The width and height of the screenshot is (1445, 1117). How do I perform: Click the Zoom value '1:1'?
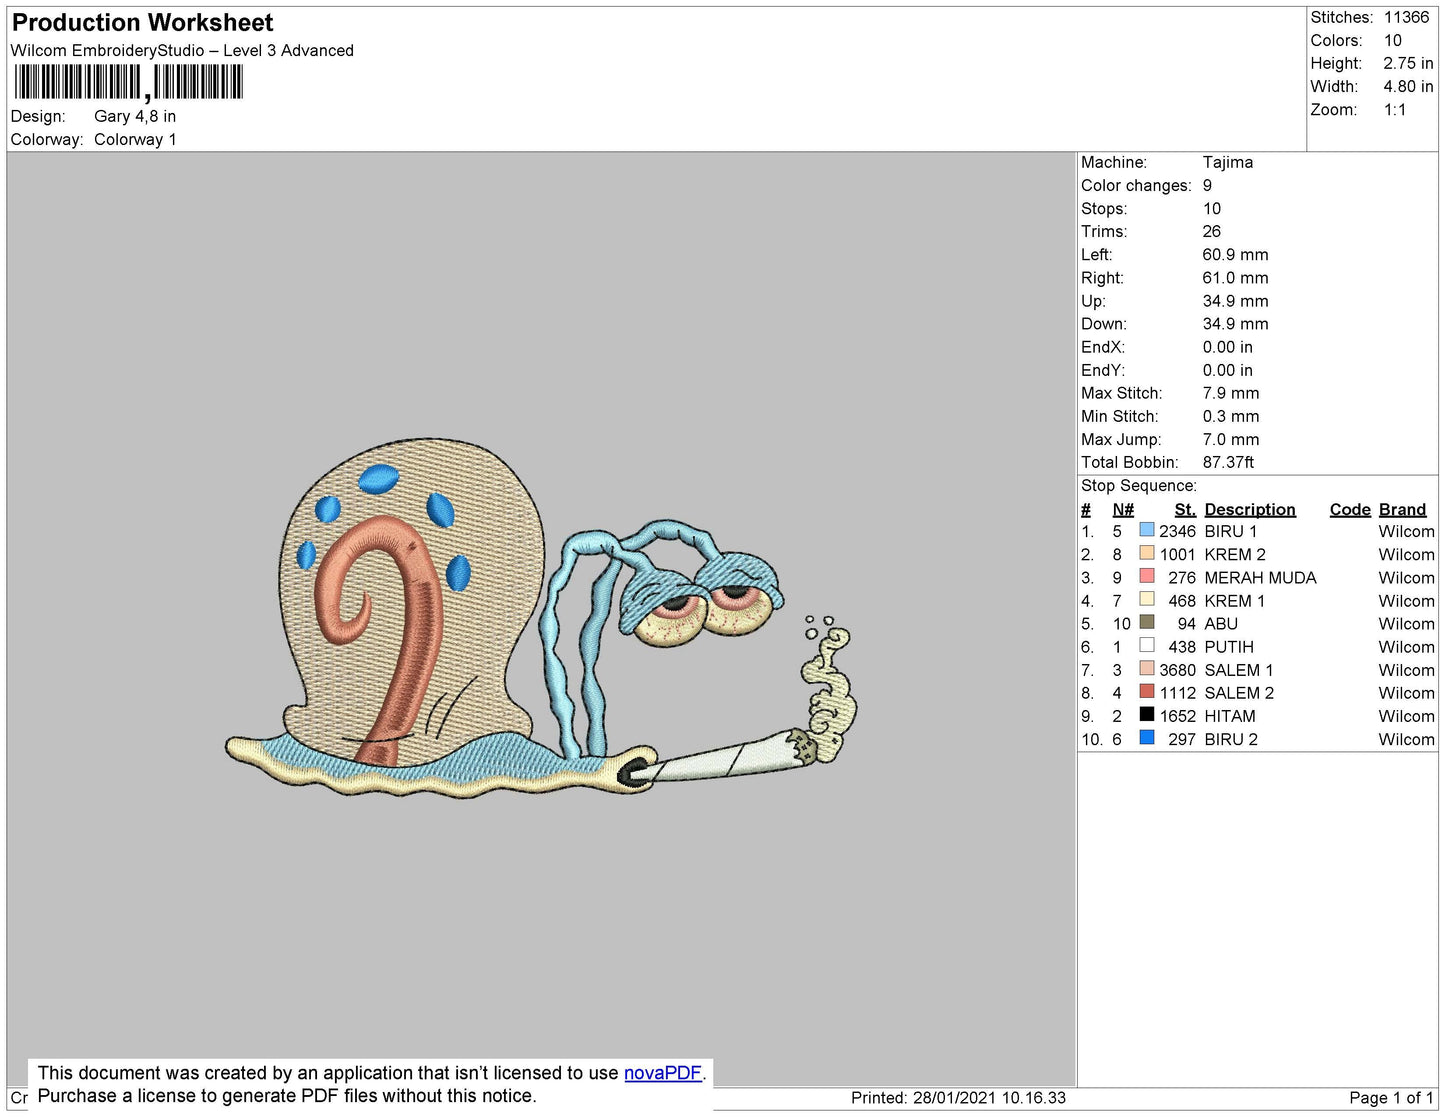coord(1395,110)
